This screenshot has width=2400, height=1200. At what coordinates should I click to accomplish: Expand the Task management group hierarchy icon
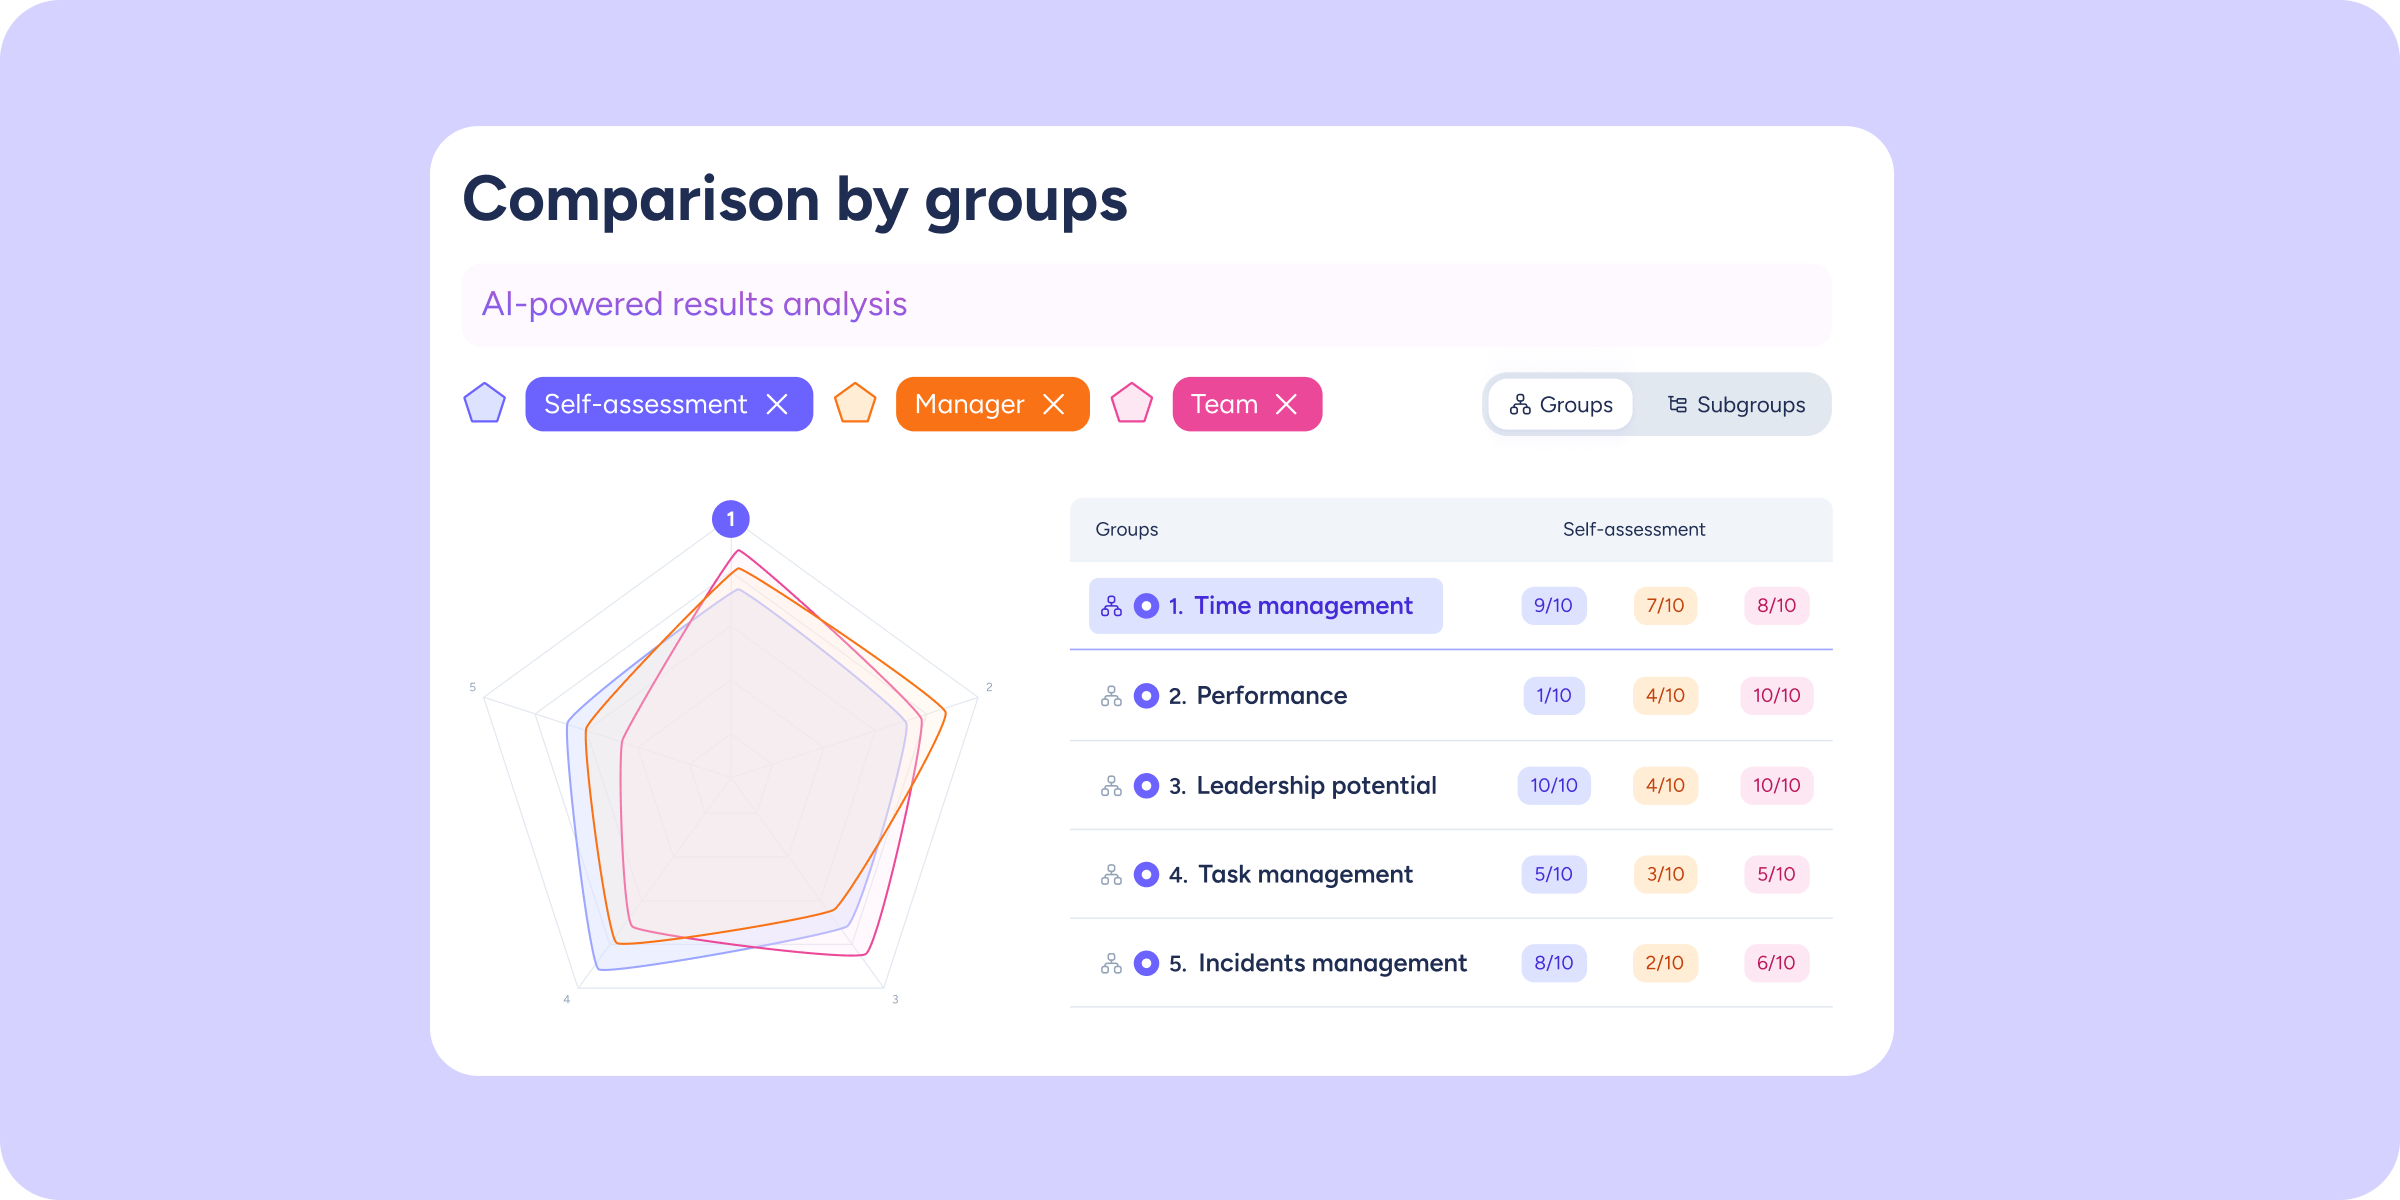click(x=1111, y=875)
